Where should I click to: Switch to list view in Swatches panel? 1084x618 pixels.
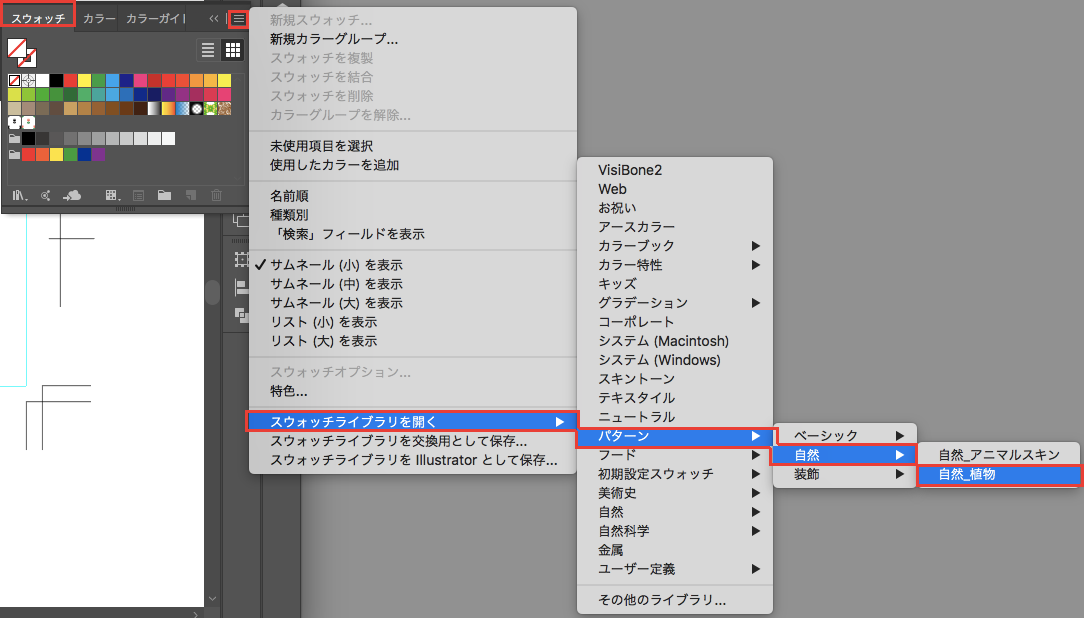click(208, 50)
